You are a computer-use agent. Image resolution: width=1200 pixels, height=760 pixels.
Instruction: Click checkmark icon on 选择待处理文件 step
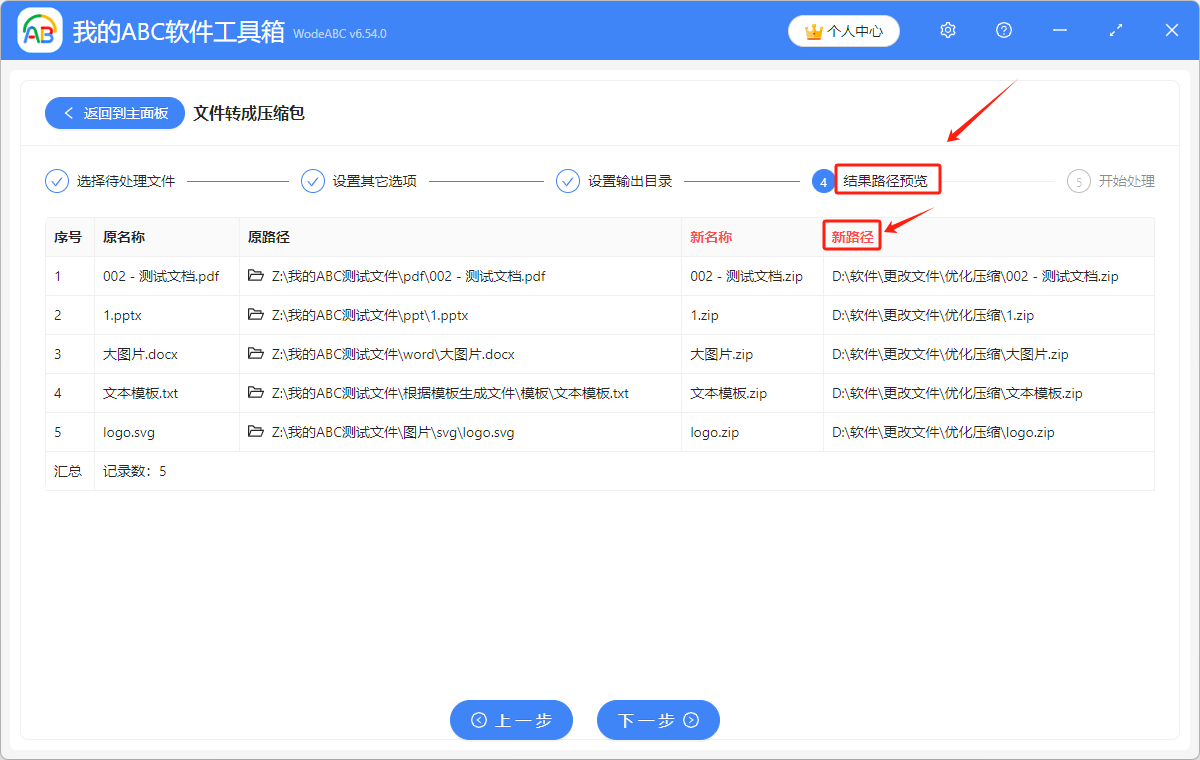click(57, 181)
